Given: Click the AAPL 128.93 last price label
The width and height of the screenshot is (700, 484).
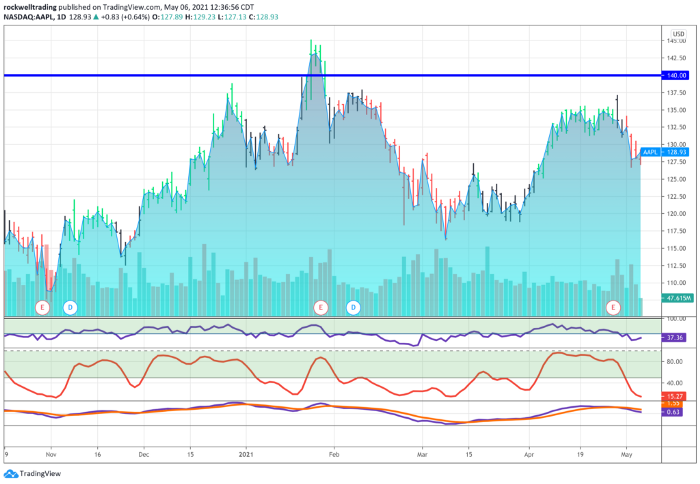Looking at the screenshot, I should pyautogui.click(x=665, y=152).
